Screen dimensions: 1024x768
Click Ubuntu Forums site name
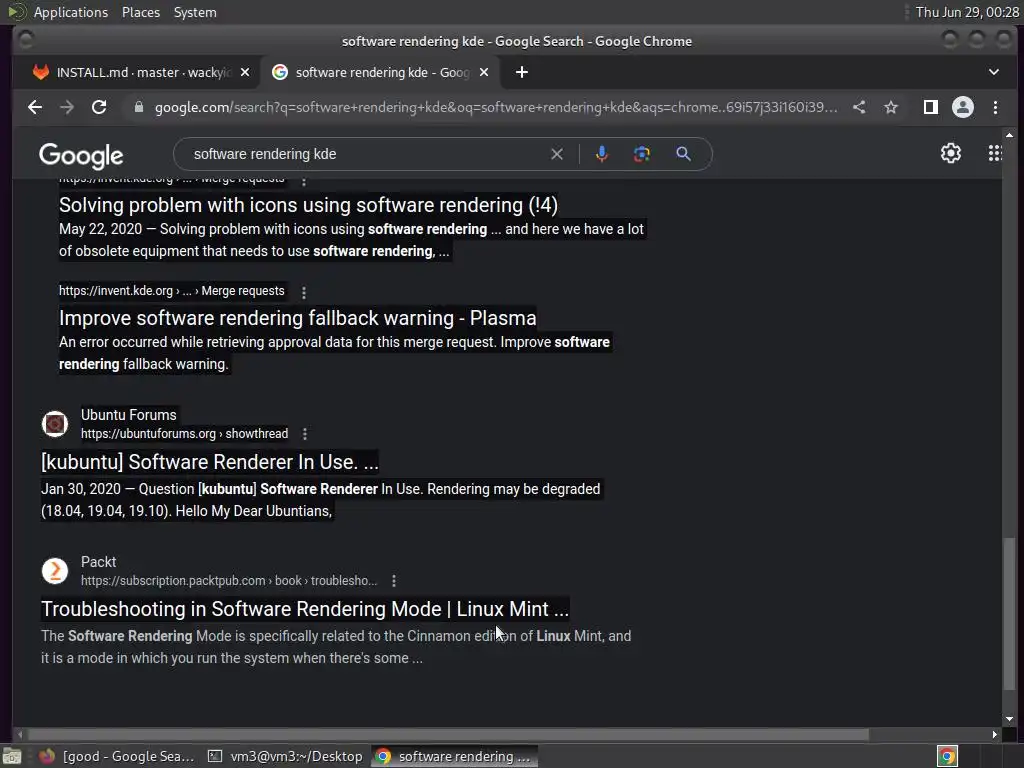129,415
